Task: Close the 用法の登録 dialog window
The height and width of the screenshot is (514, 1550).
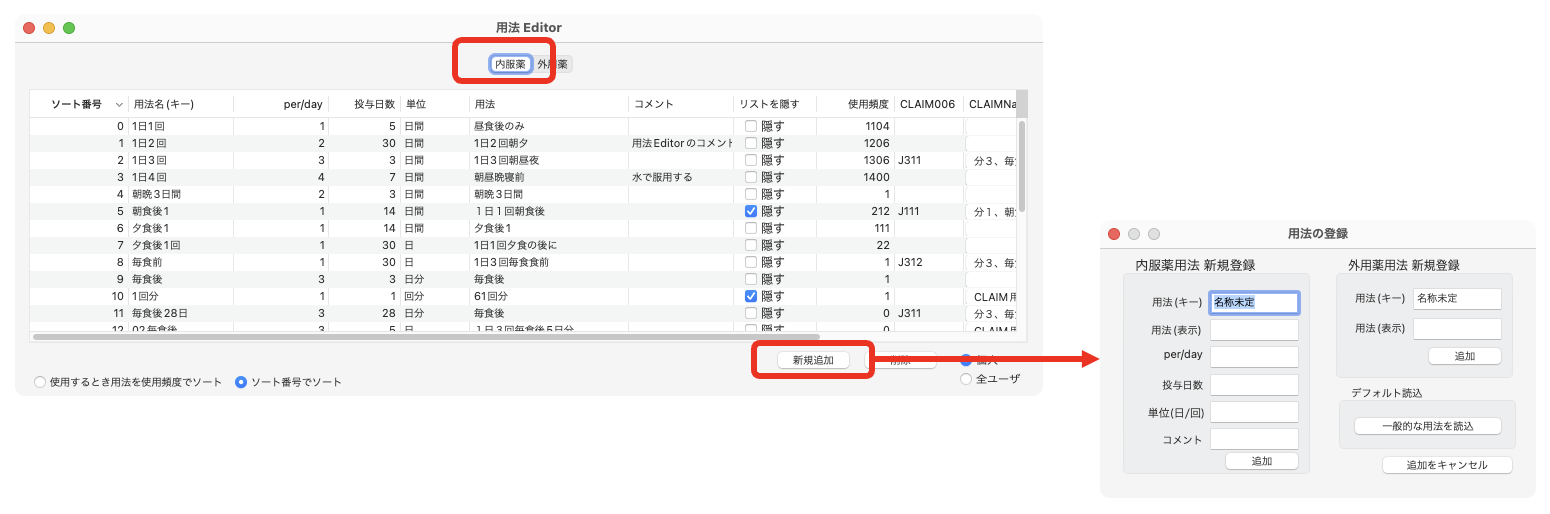Action: [1114, 234]
